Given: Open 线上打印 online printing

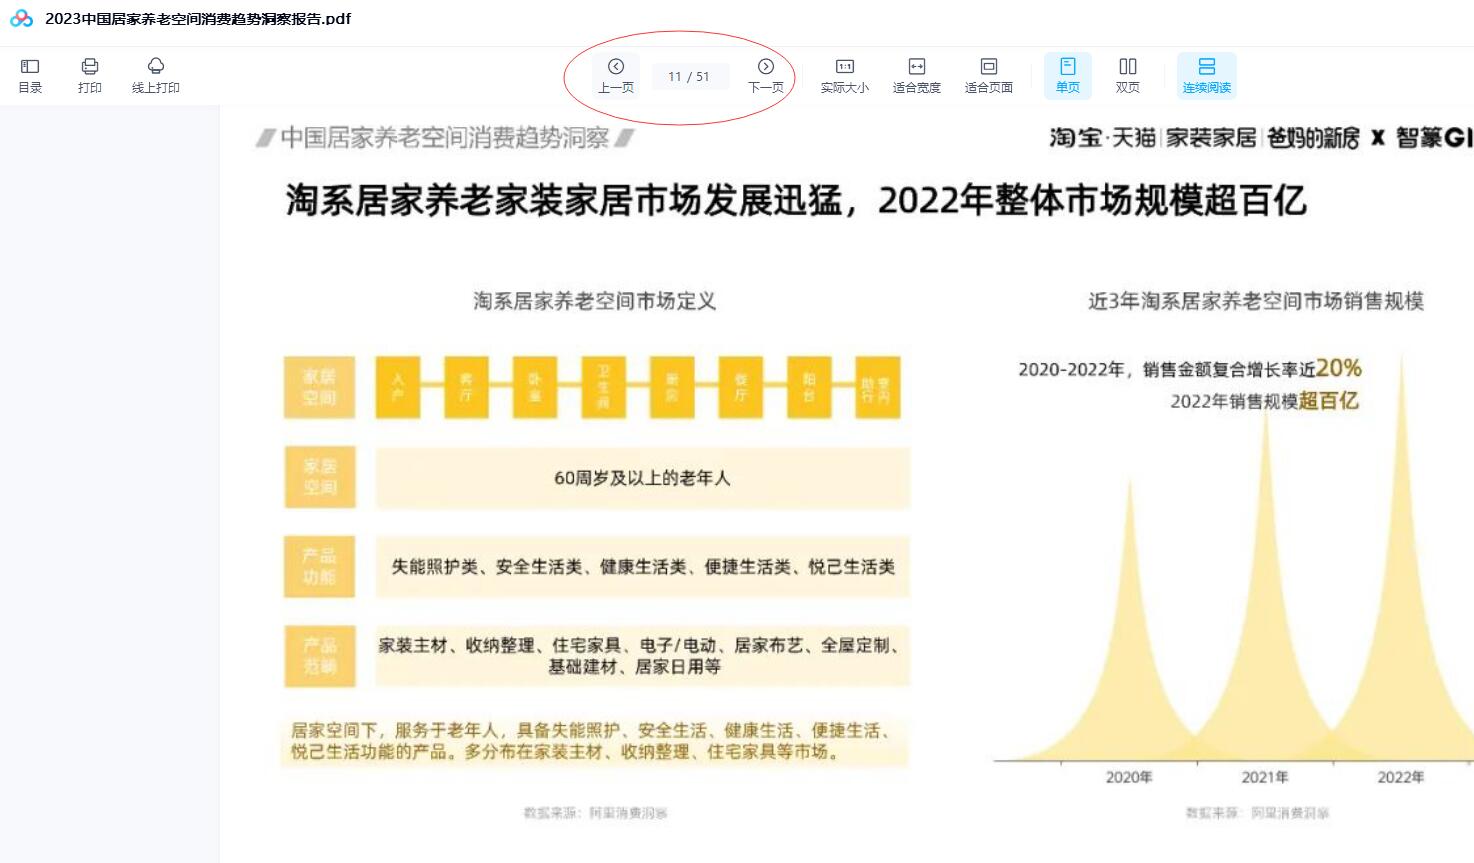Looking at the screenshot, I should tap(155, 75).
